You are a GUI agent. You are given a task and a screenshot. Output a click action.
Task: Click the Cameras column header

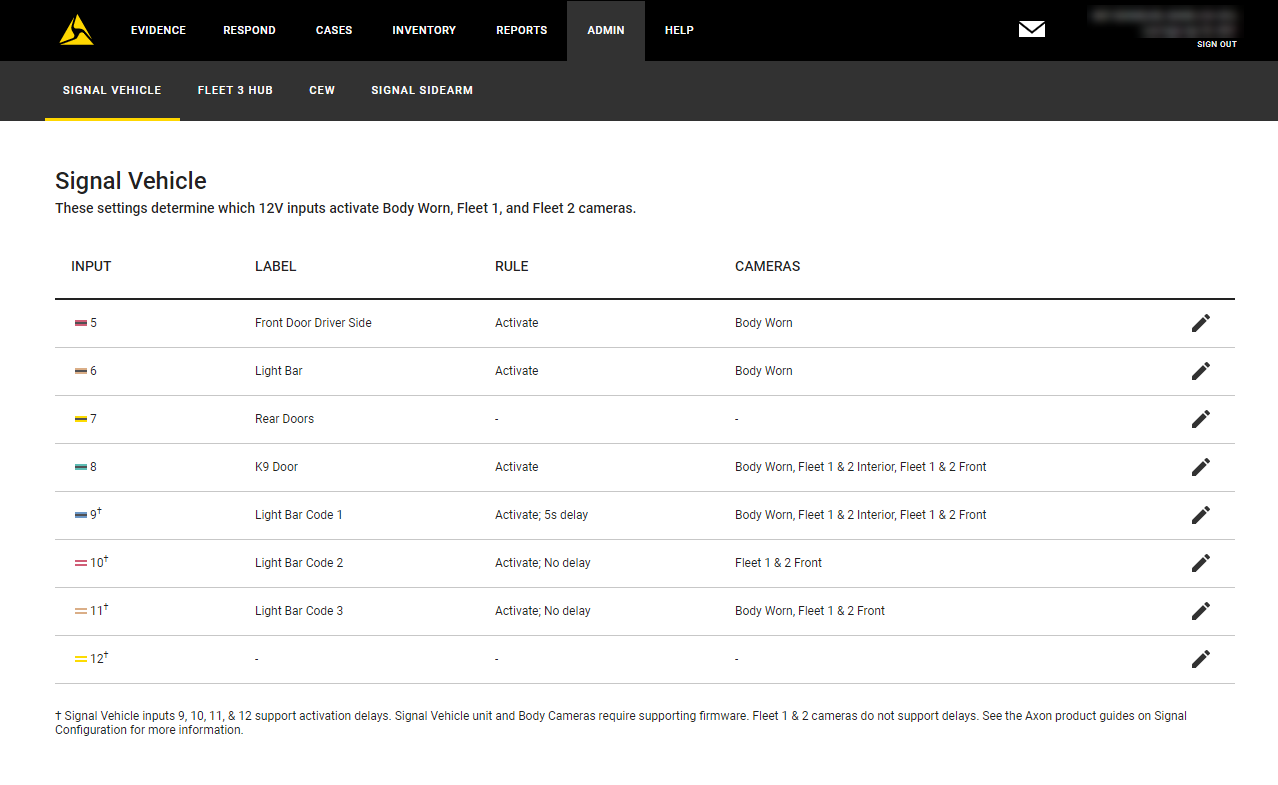point(768,267)
